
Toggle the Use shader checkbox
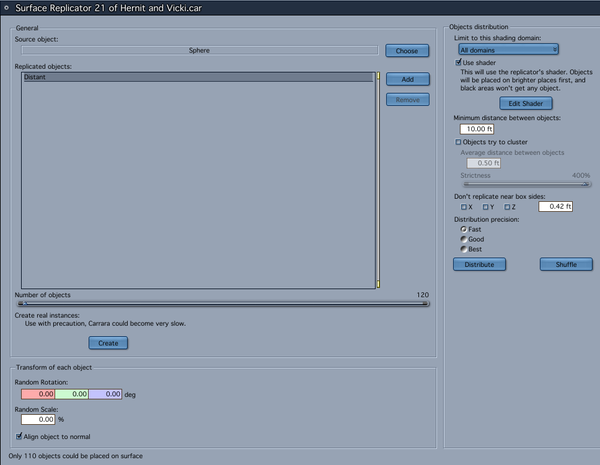tap(458, 62)
